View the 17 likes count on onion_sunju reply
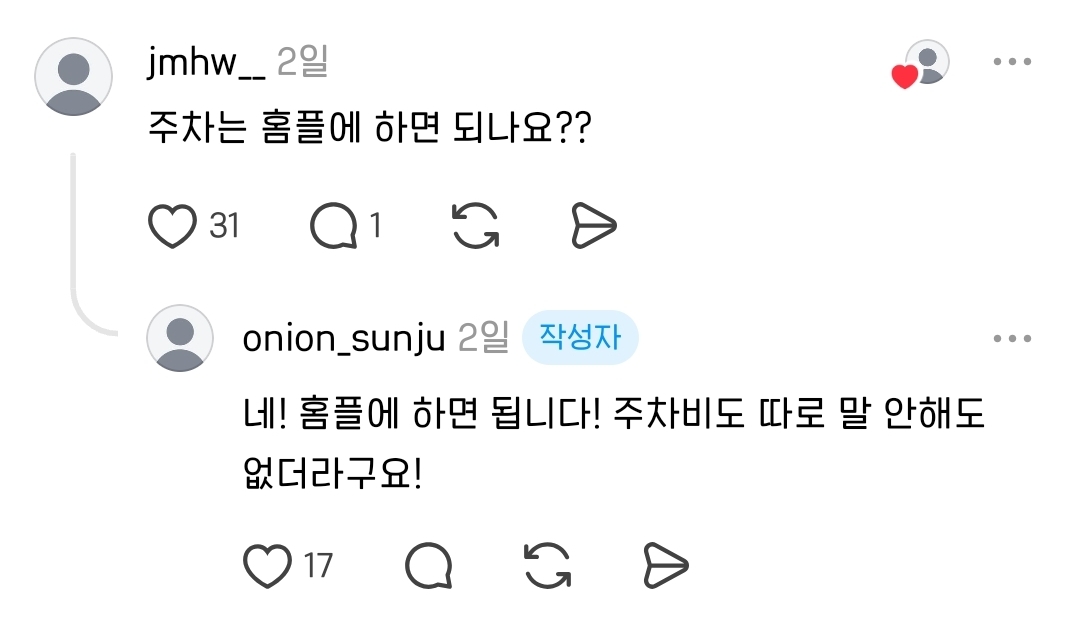Viewport: 1080px width, 628px height. (319, 566)
